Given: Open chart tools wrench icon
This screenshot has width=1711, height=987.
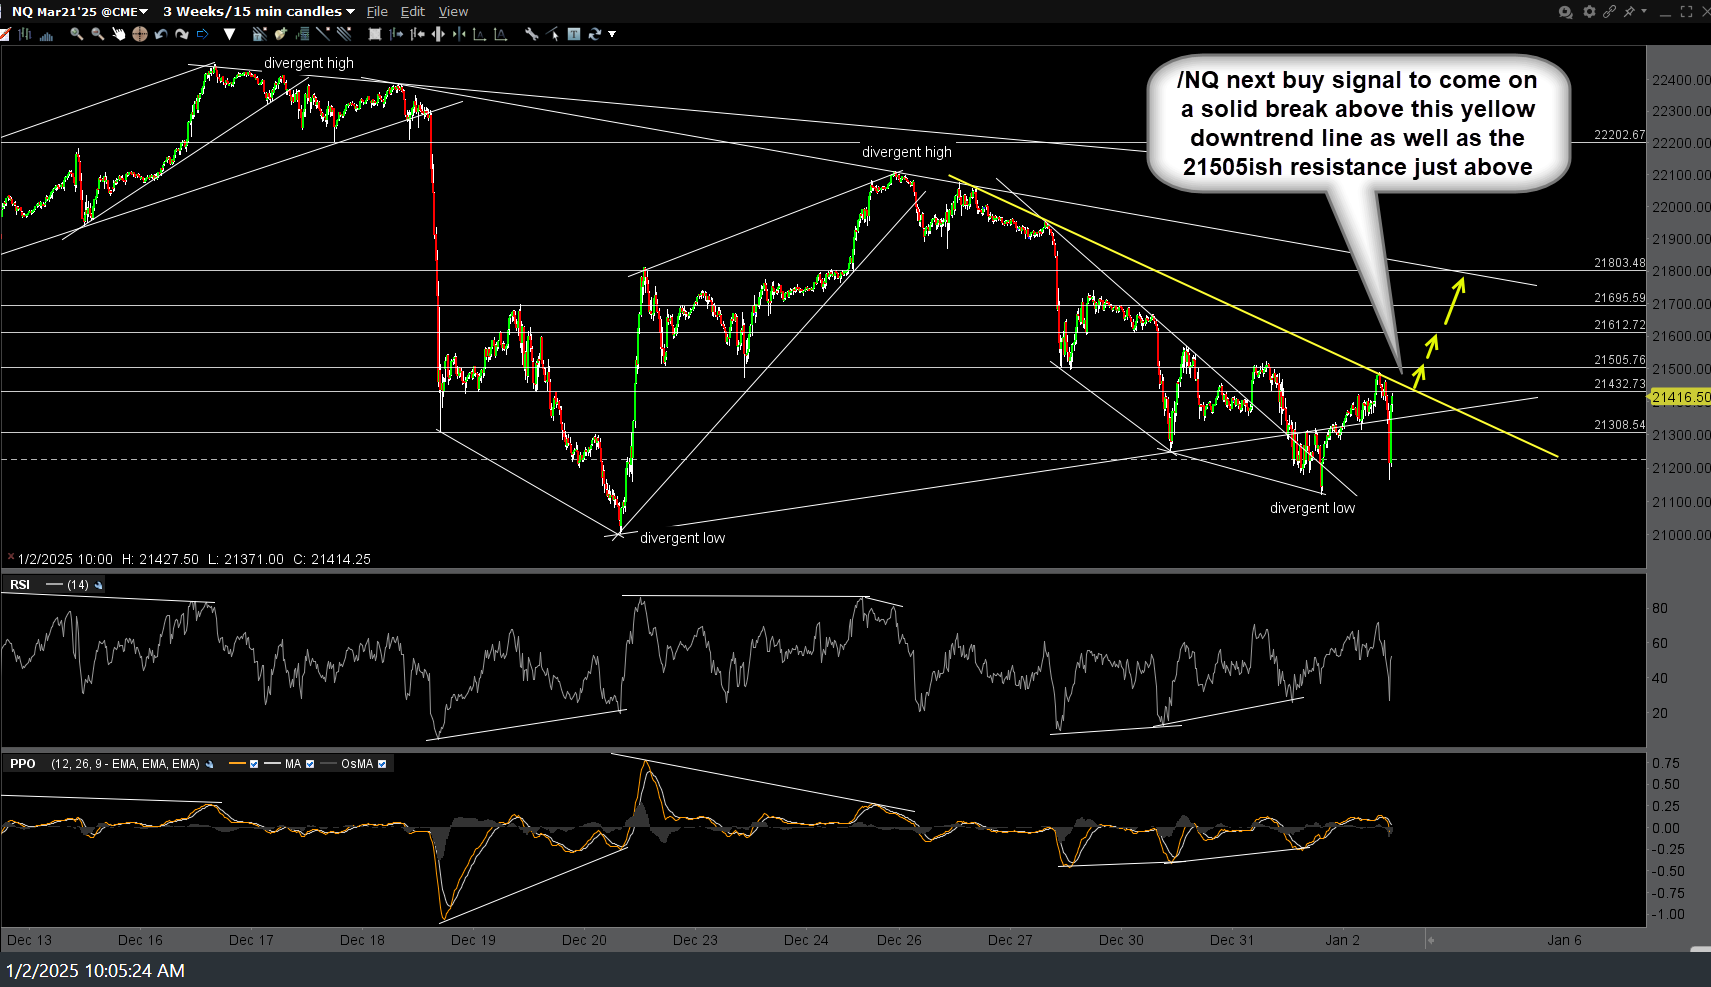Looking at the screenshot, I should pos(531,34).
